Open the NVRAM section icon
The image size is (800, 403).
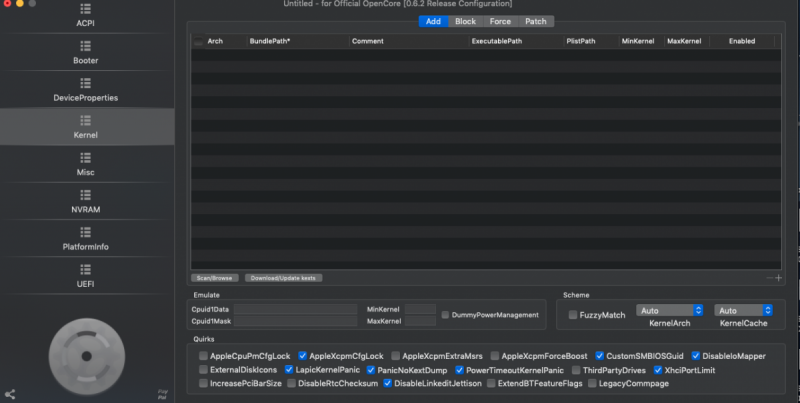86,195
